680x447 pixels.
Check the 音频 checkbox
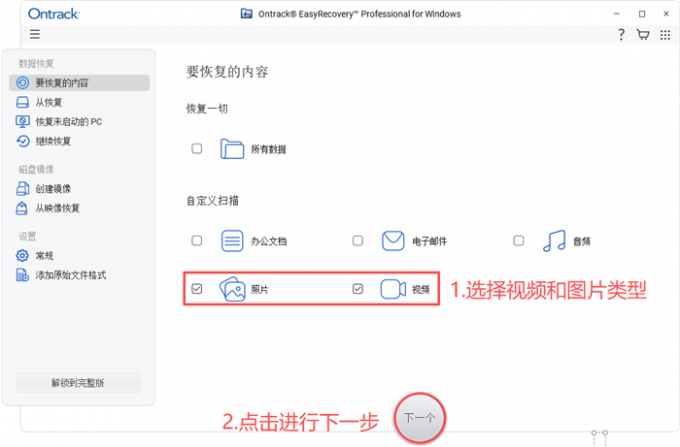click(519, 241)
